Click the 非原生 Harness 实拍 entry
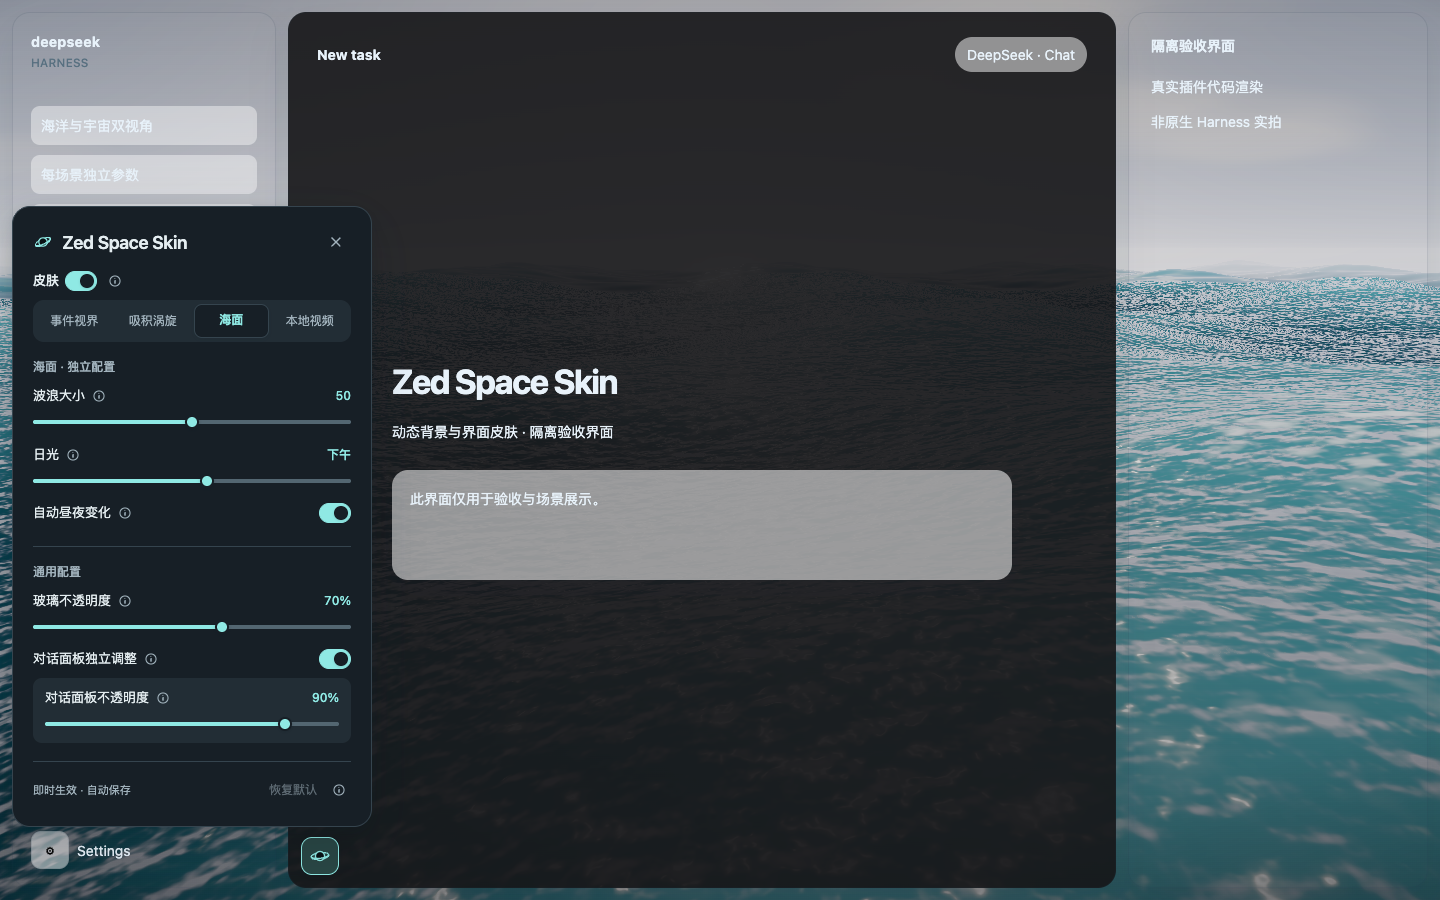 1216,122
